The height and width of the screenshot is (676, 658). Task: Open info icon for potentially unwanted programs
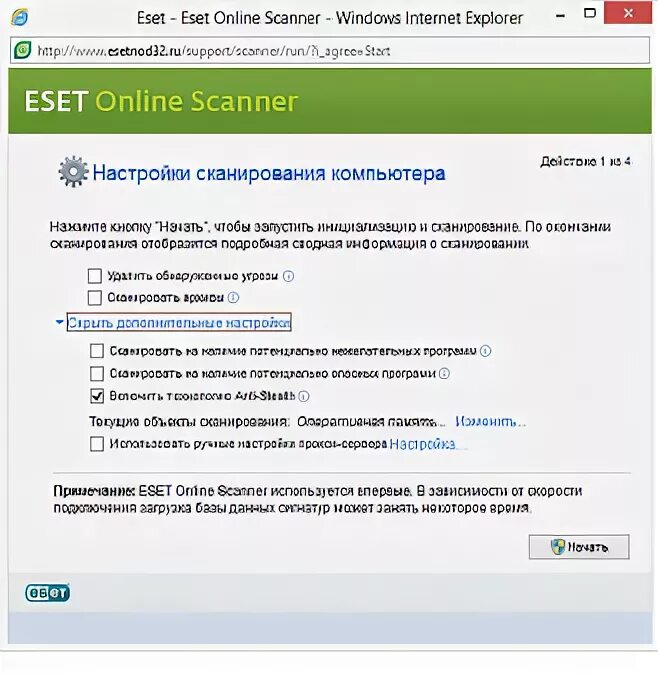pyautogui.click(x=486, y=351)
